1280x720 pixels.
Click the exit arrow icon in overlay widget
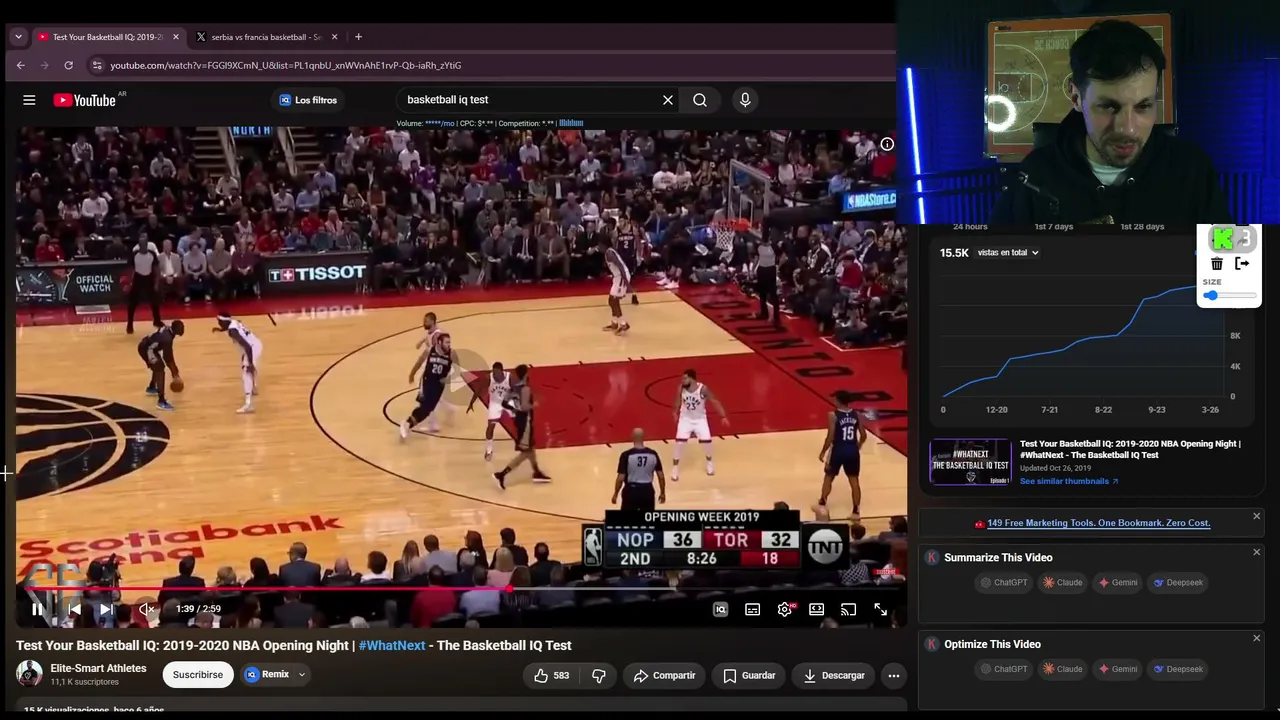pyautogui.click(x=1242, y=264)
